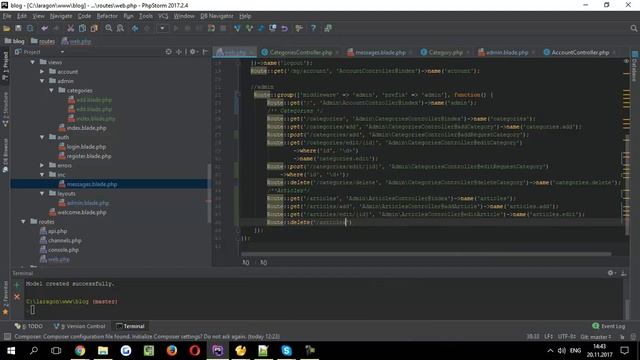Click the Help question mark icon

(313, 28)
